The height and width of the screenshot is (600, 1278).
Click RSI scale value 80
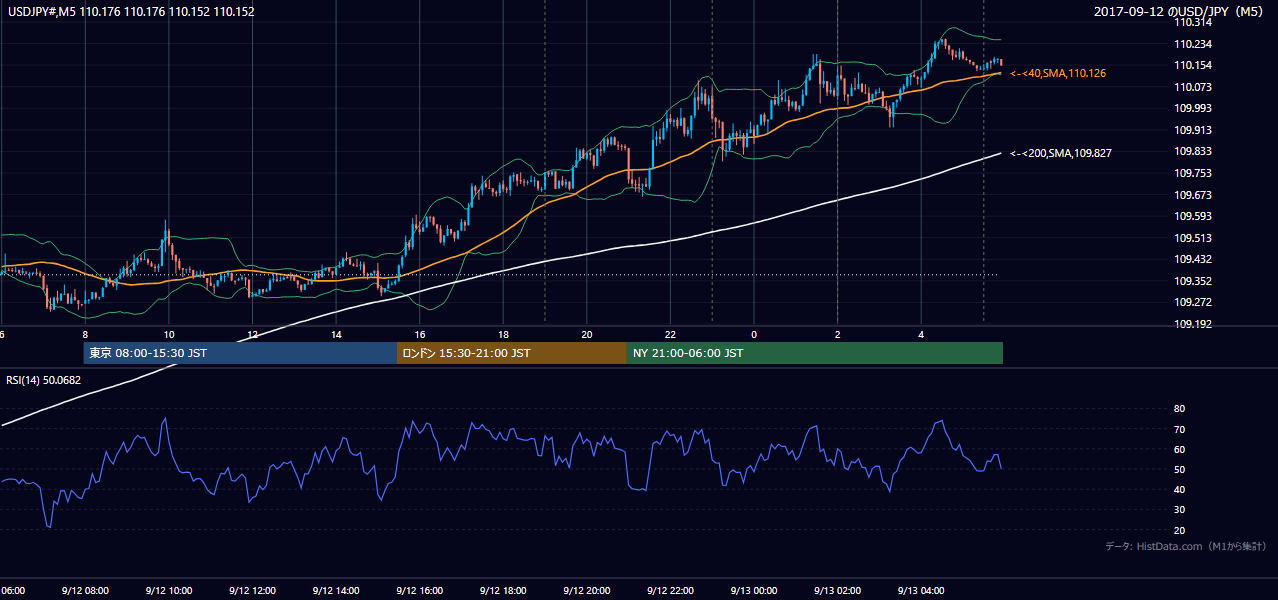tap(1179, 409)
